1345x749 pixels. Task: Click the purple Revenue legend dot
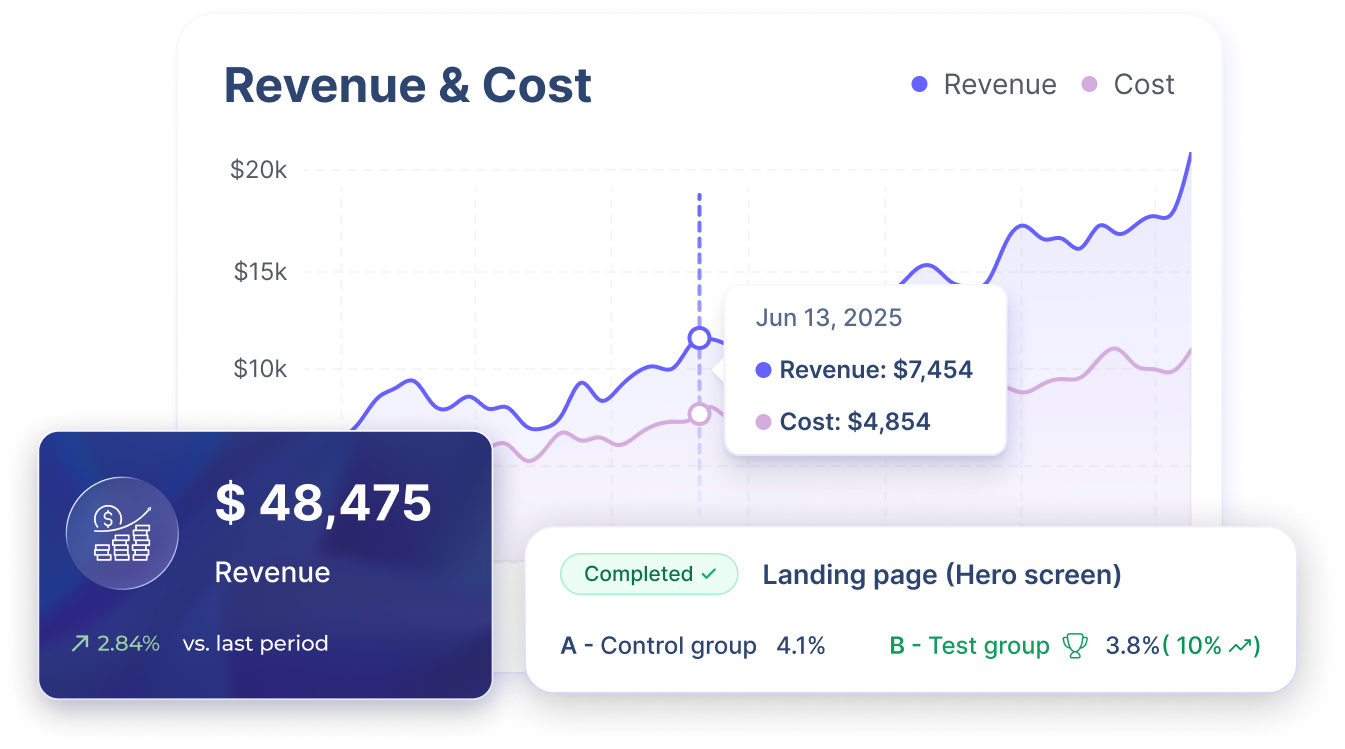pos(920,84)
